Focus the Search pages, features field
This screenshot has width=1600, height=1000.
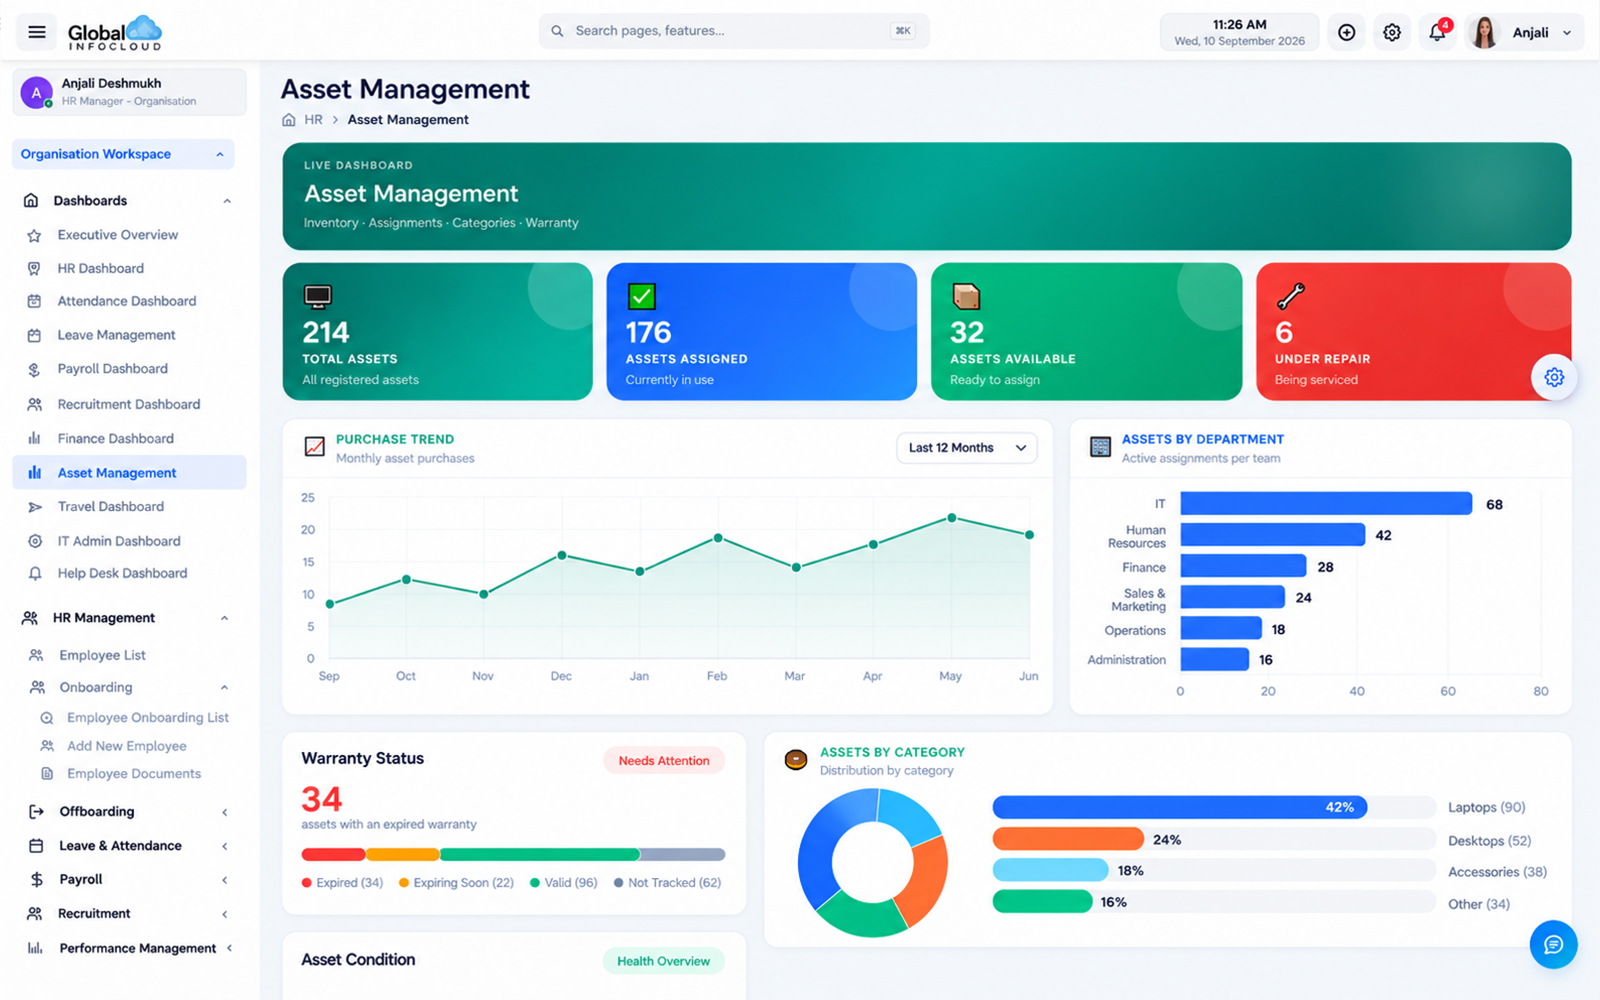pyautogui.click(x=734, y=31)
